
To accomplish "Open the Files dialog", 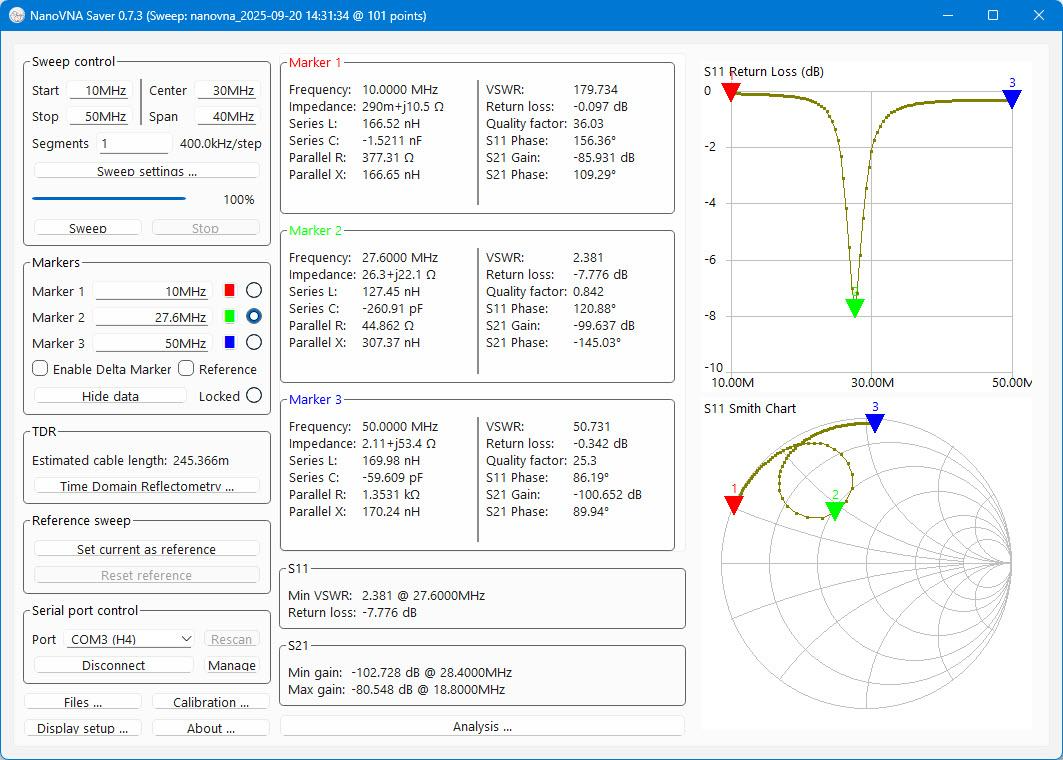I will [83, 702].
